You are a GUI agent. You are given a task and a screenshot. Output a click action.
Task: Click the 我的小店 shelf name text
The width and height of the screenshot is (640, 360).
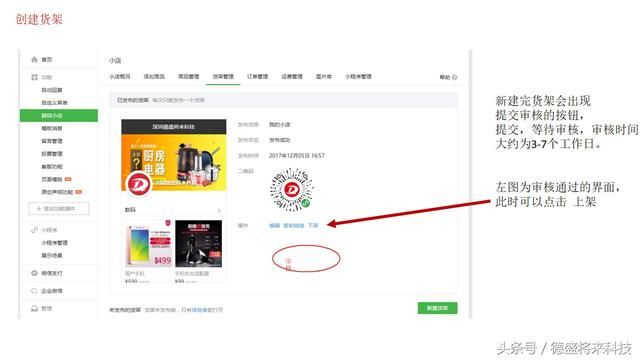pos(280,124)
